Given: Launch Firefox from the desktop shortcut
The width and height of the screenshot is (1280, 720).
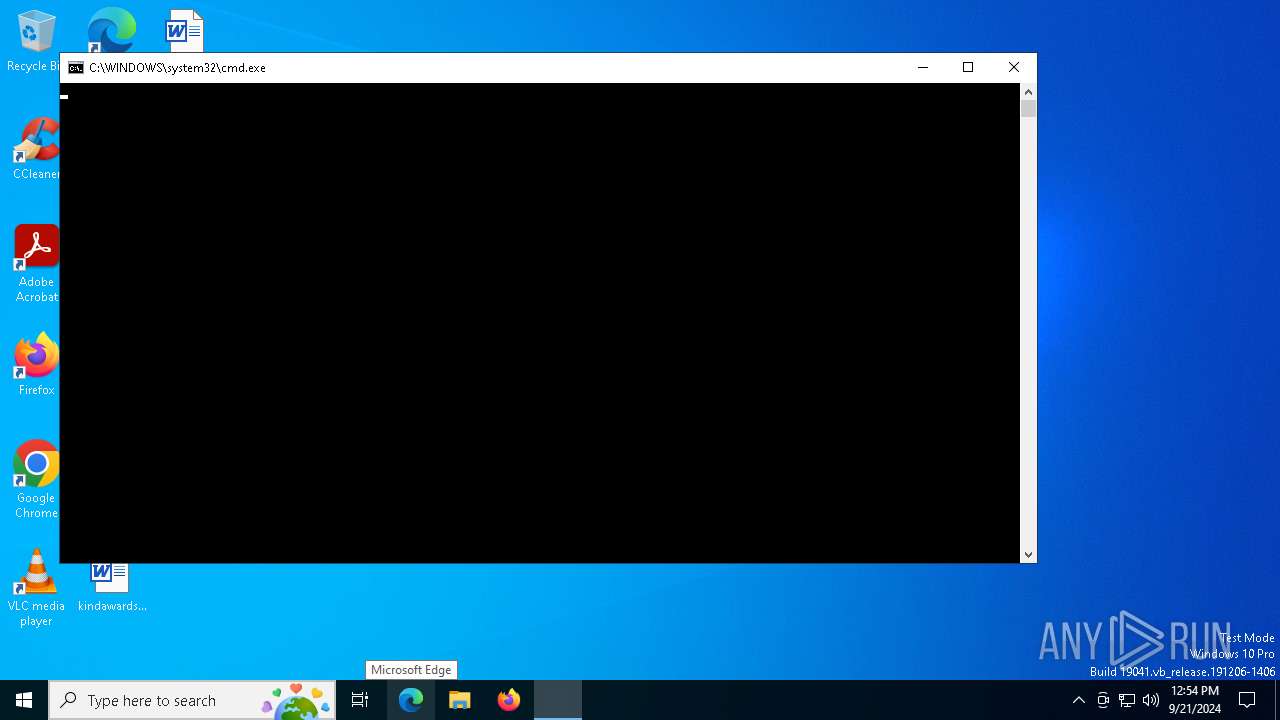Looking at the screenshot, I should [36, 364].
